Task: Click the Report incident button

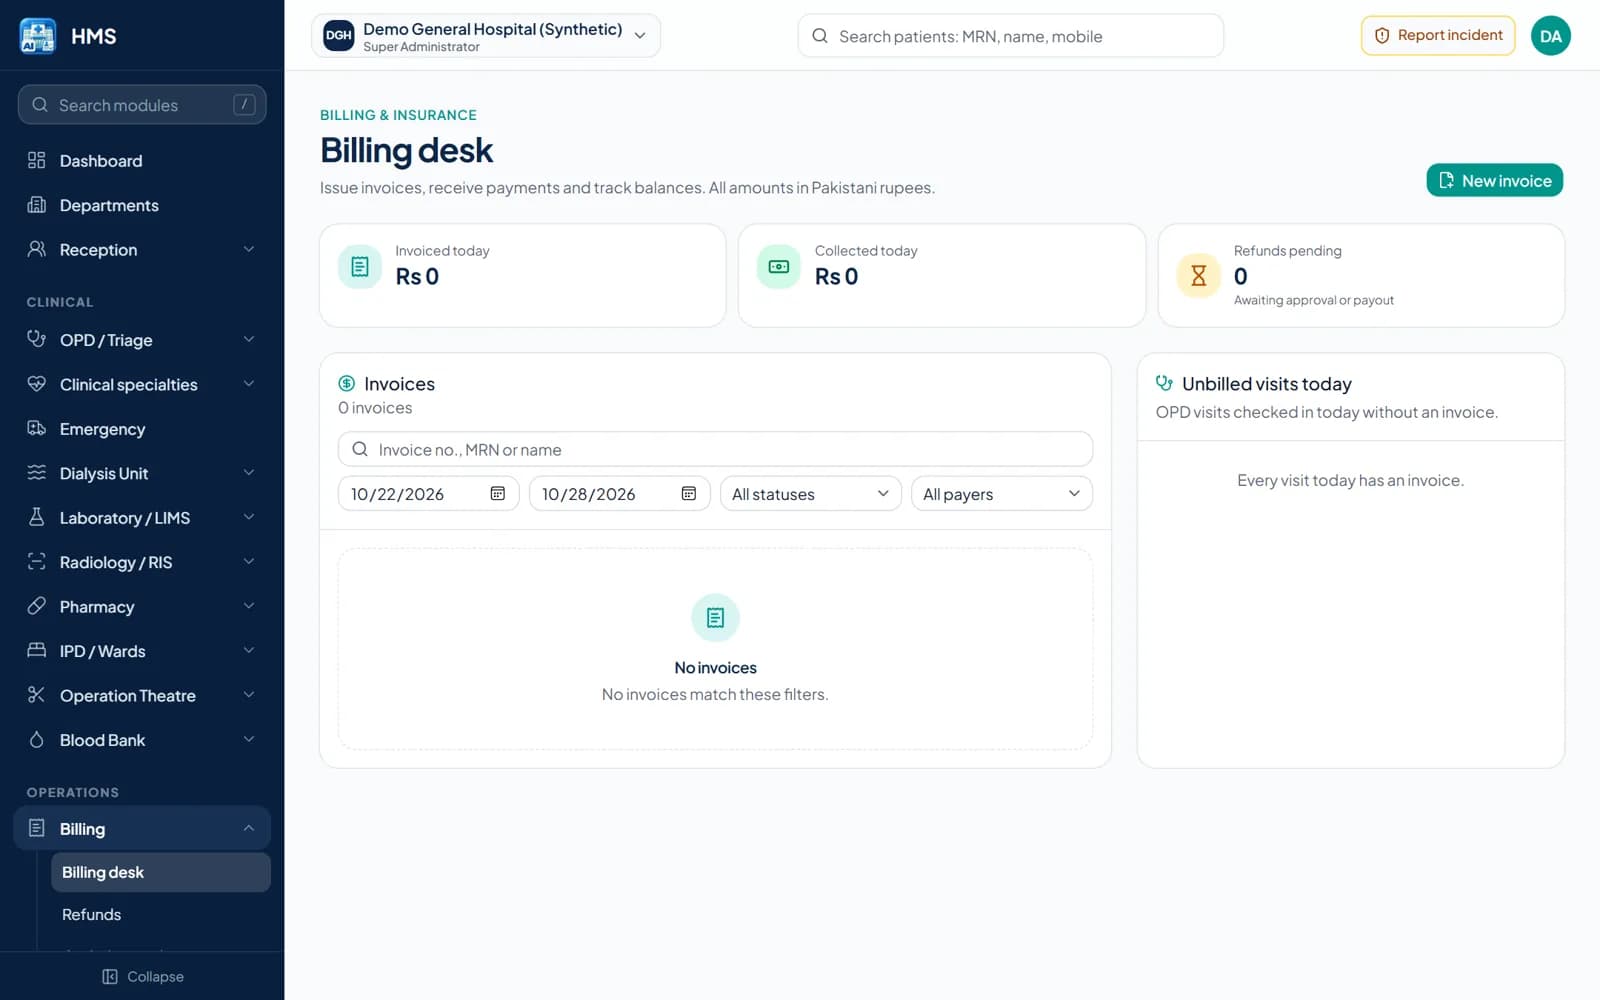Action: tap(1438, 36)
